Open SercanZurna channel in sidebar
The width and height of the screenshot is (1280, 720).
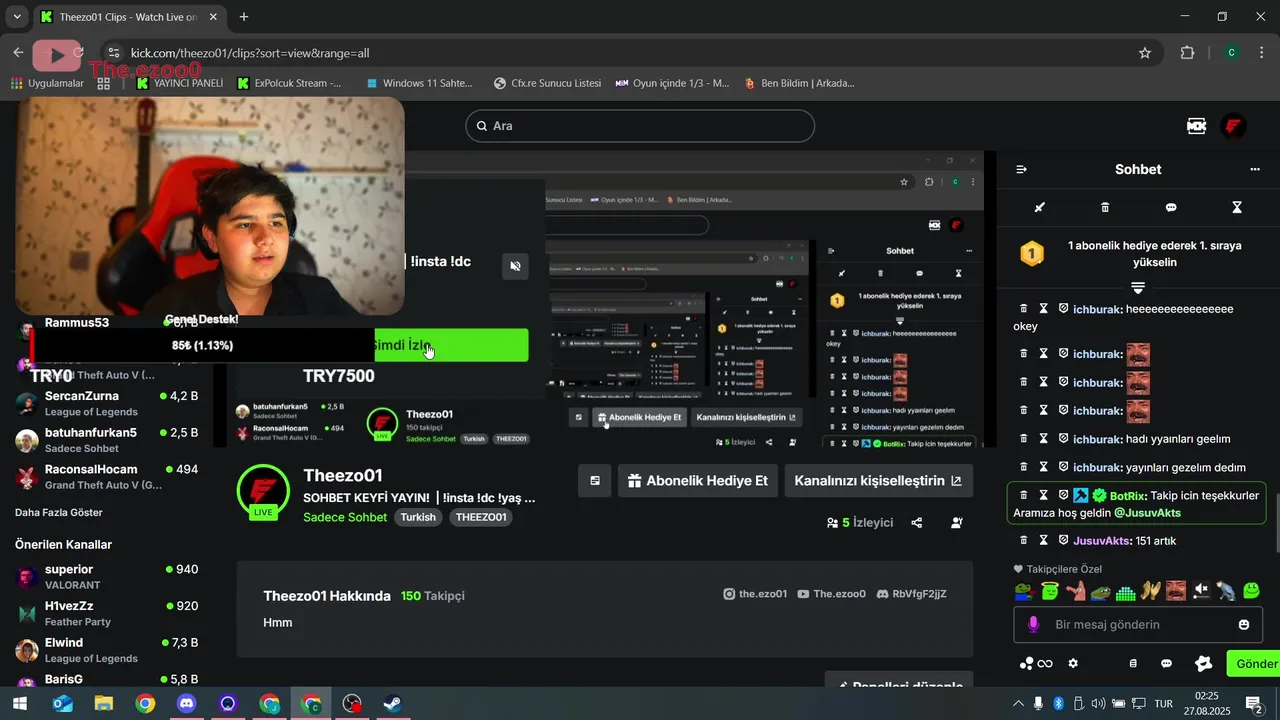click(107, 403)
